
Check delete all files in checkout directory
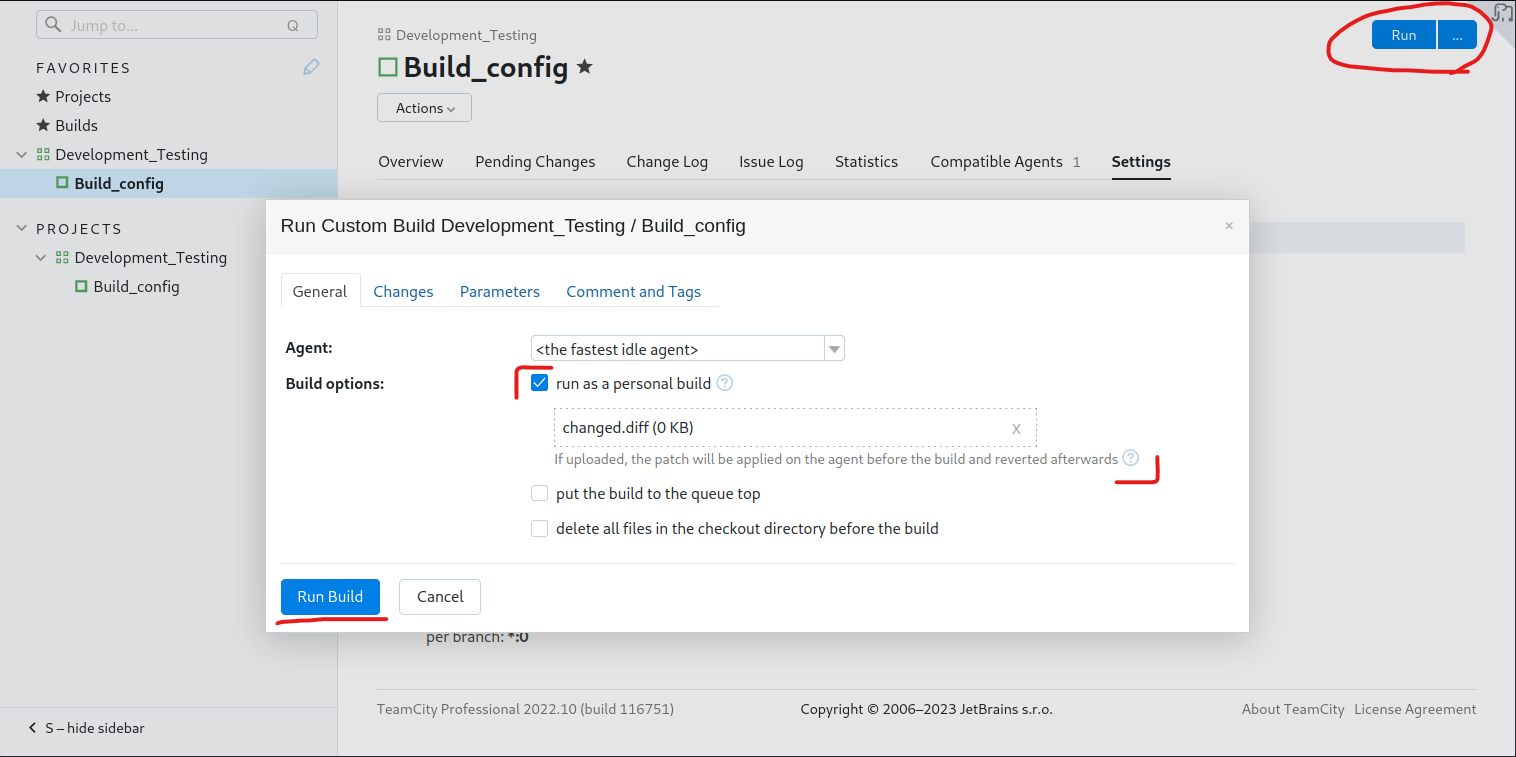coord(540,528)
